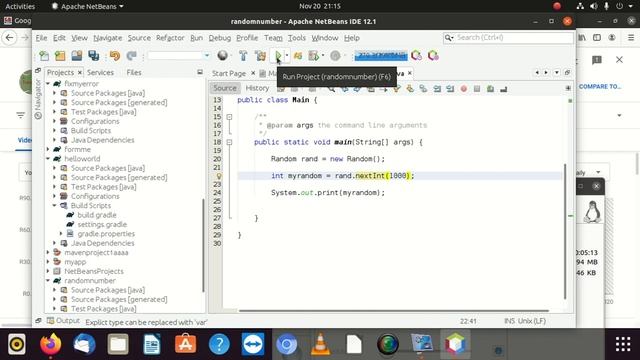Run the project with the green play icon
The height and width of the screenshot is (360, 640).
278,56
